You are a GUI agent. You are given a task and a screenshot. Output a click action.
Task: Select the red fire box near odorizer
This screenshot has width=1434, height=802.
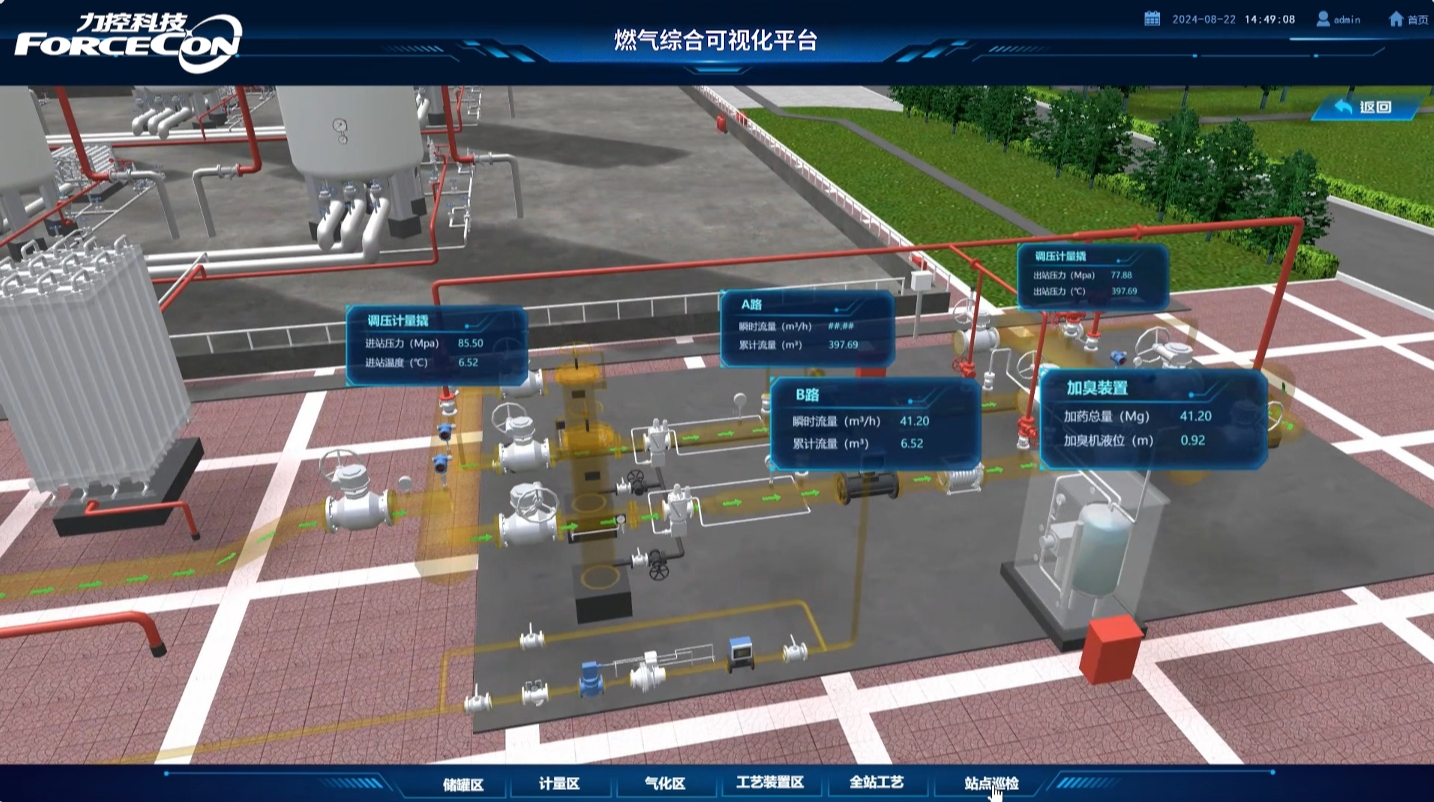[x=1111, y=648]
